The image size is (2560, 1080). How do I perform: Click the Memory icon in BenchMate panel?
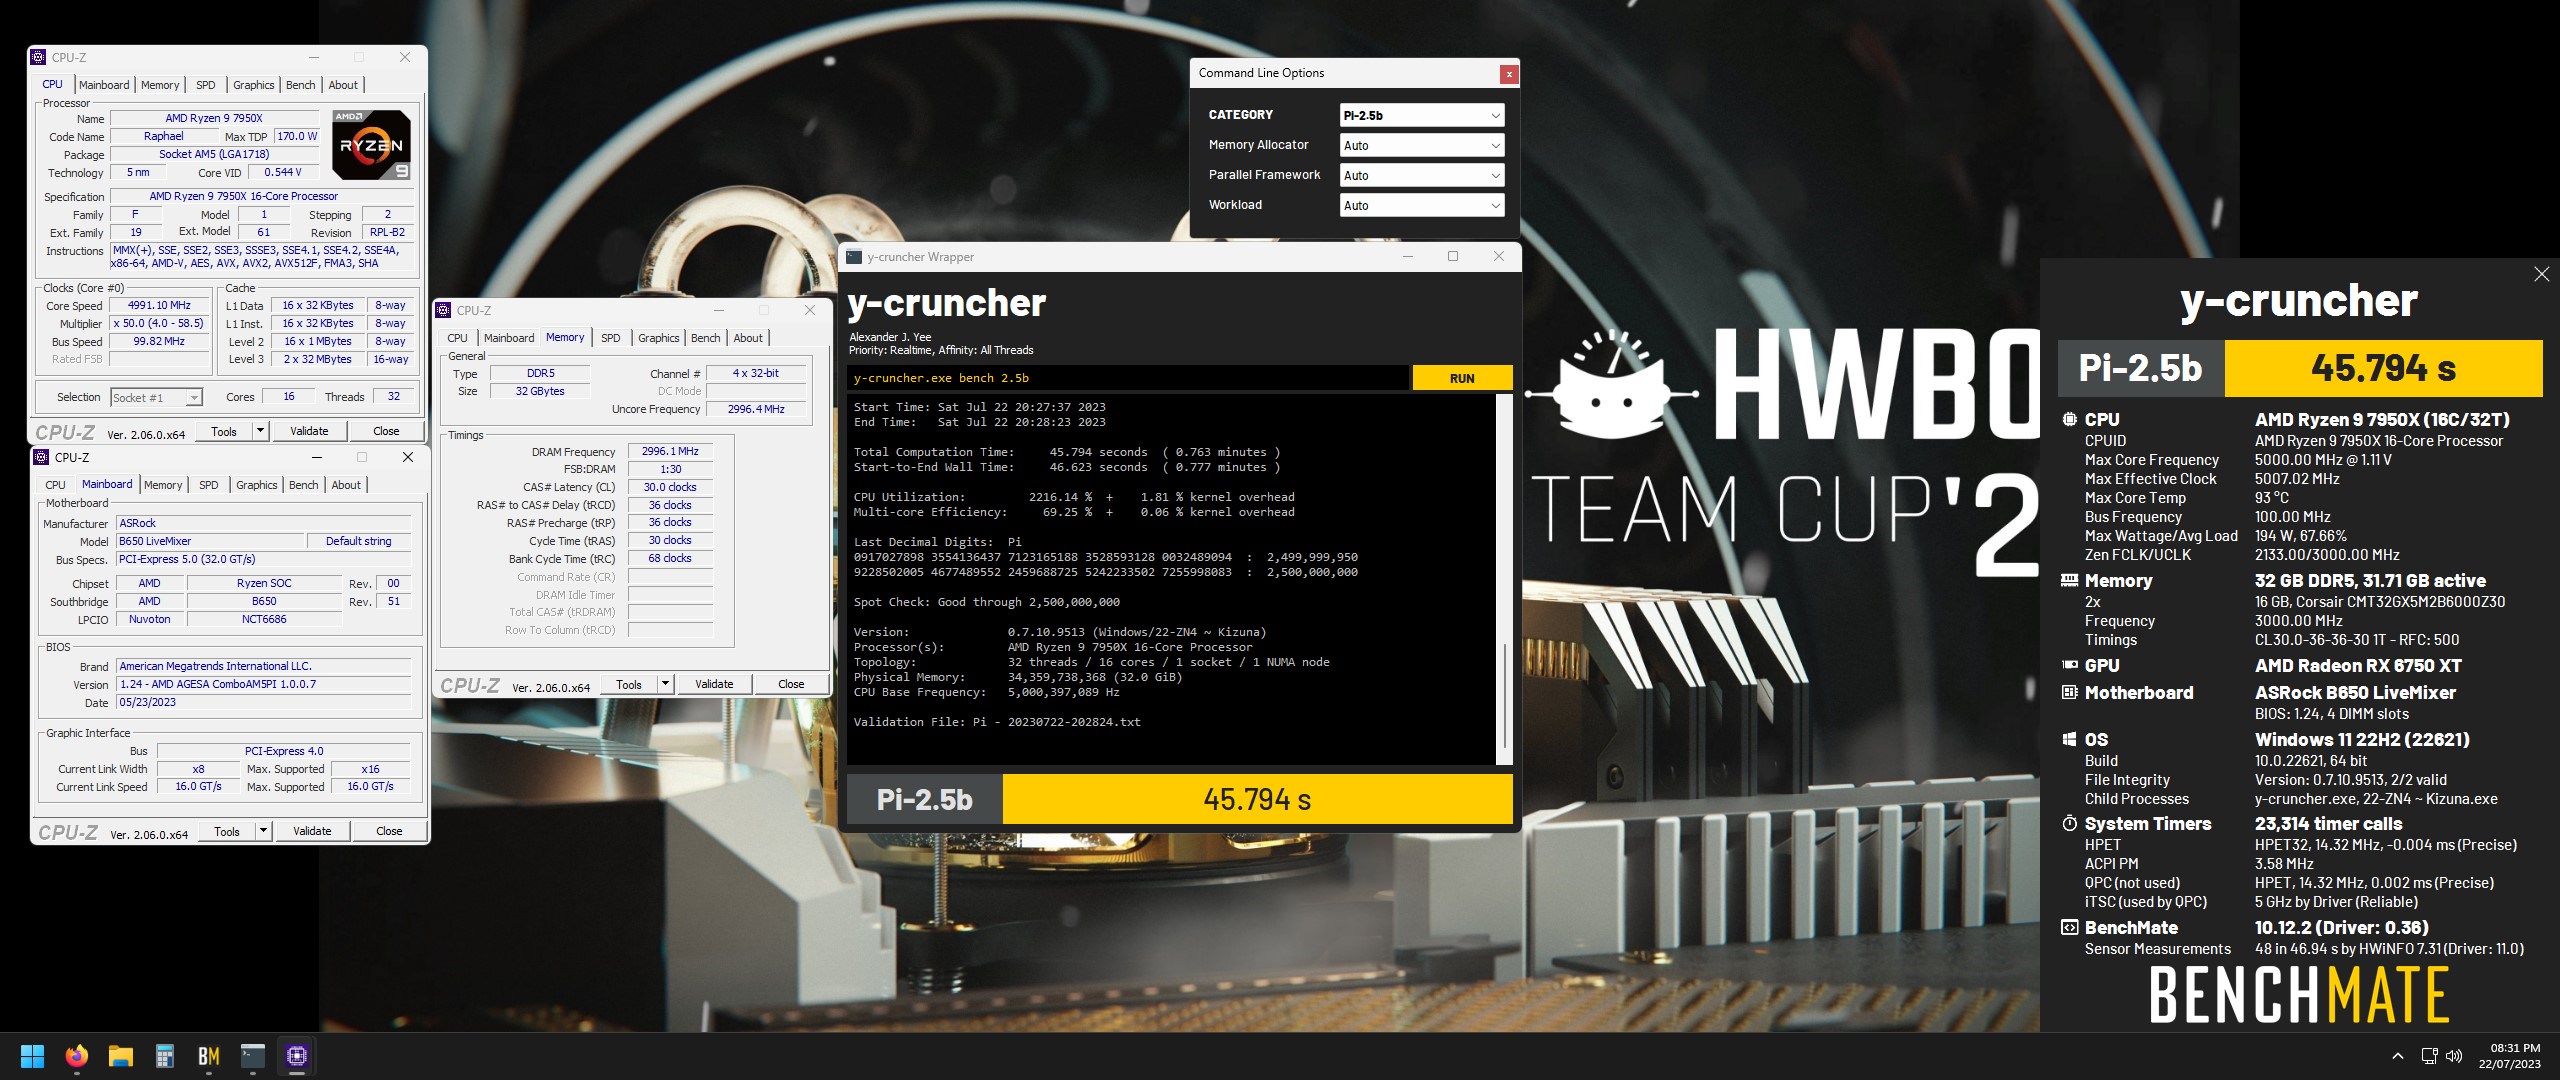(x=2070, y=580)
